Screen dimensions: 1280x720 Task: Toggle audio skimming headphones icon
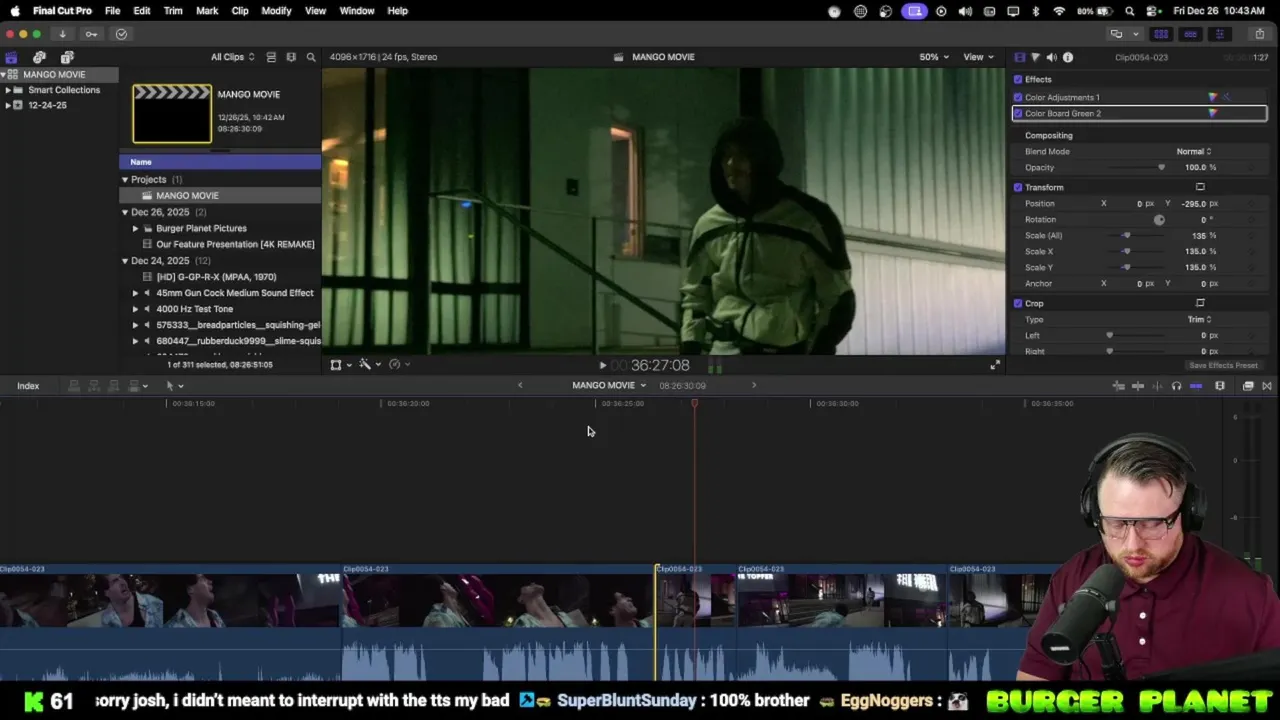click(x=1176, y=386)
